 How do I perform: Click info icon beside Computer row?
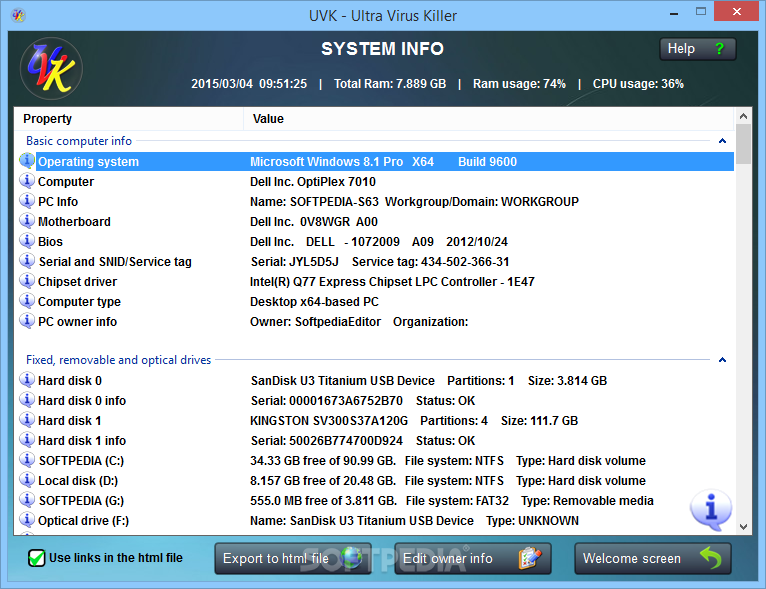27,181
